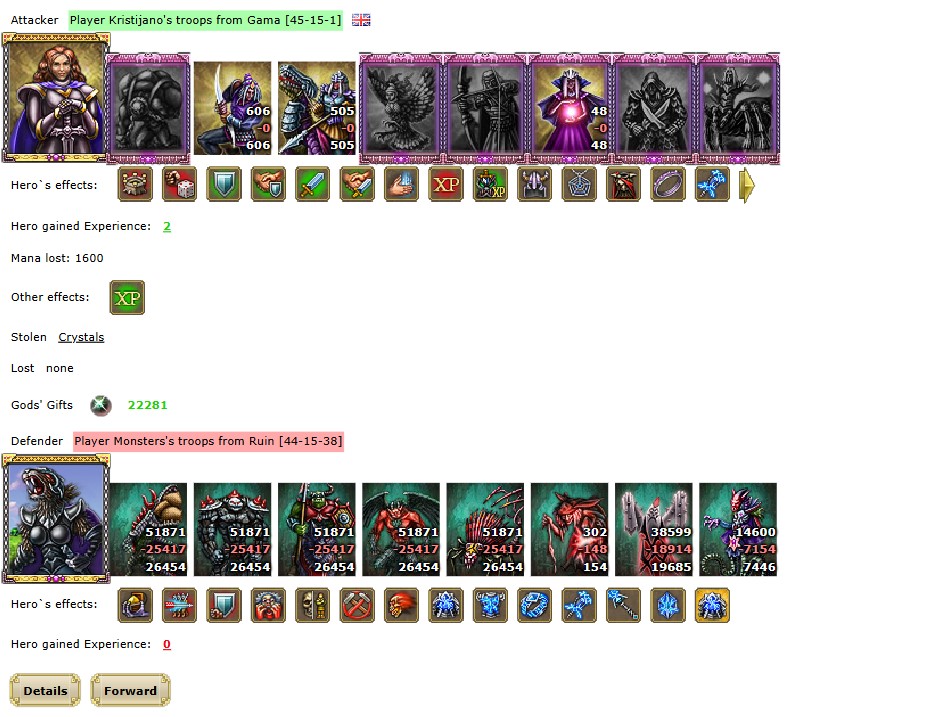Click defender's gained experience value 0
Image resolution: width=951 pixels, height=717 pixels.
coord(167,644)
